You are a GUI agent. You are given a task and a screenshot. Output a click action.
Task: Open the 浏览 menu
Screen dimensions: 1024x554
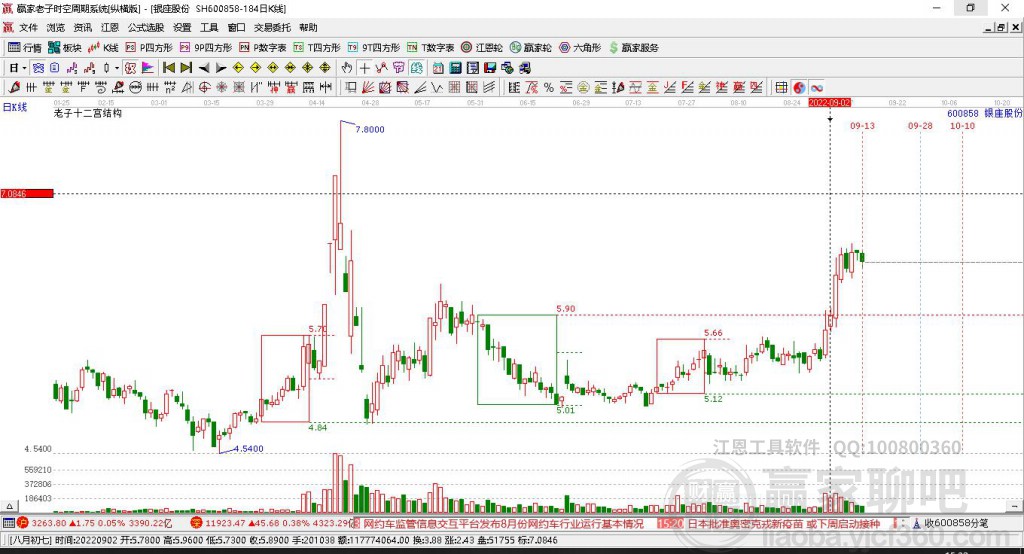click(56, 27)
